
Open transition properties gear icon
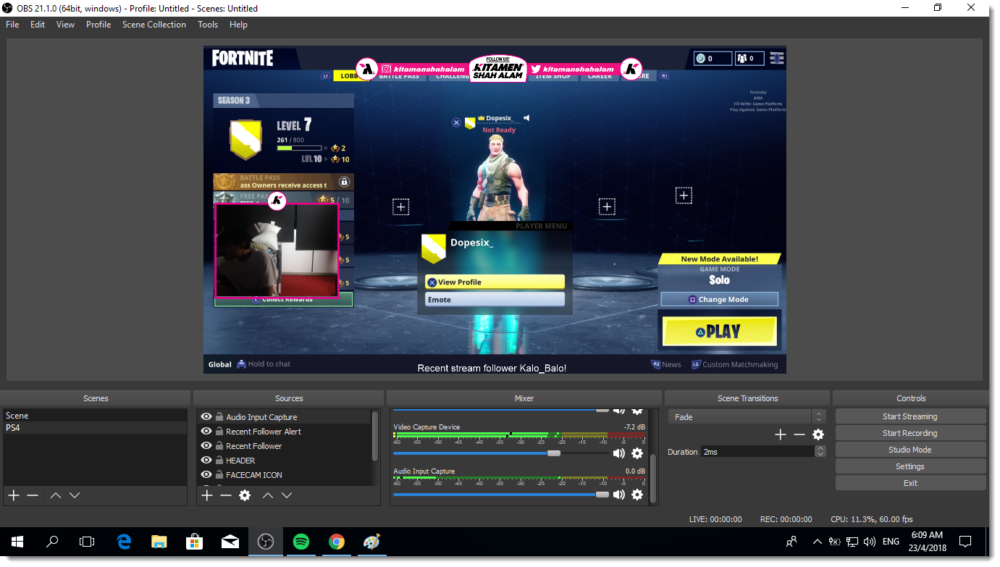coord(818,435)
